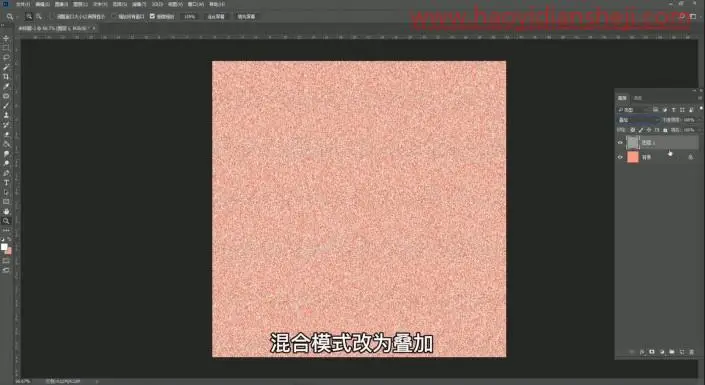This screenshot has height=385, width=705.
Task: Toggle lock position icon
Action: 649,130
